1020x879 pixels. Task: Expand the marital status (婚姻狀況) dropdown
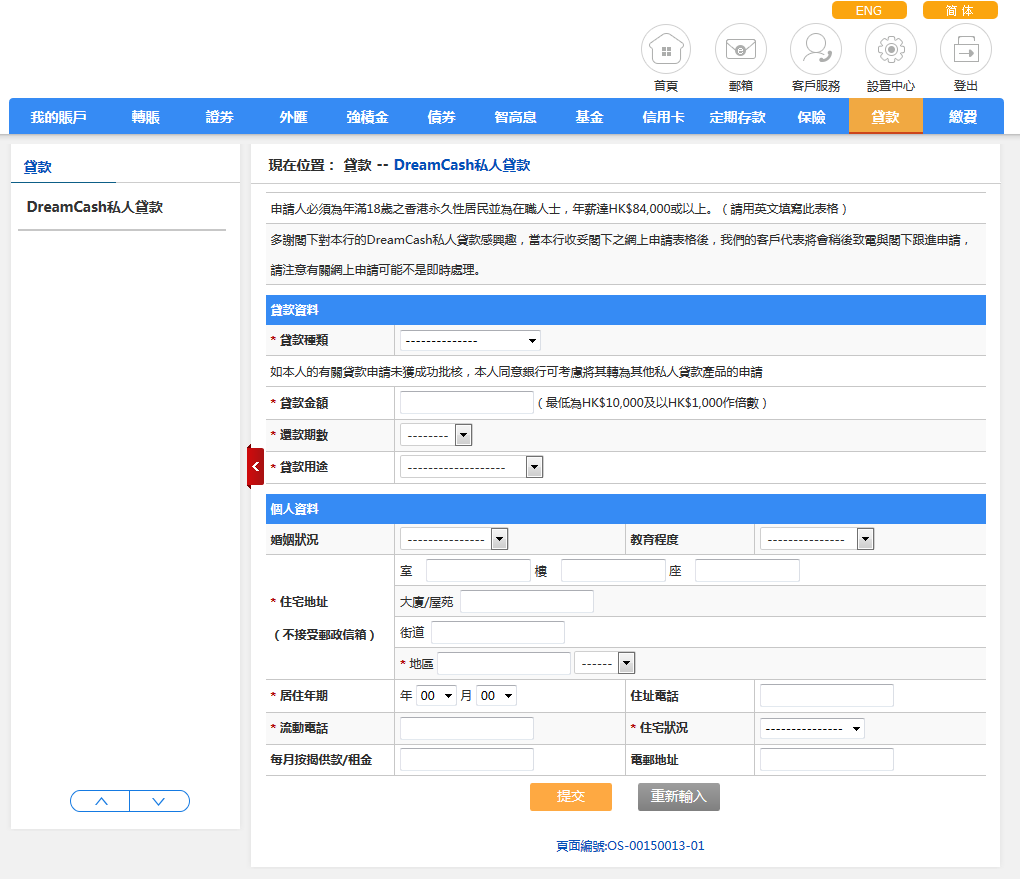(x=454, y=540)
